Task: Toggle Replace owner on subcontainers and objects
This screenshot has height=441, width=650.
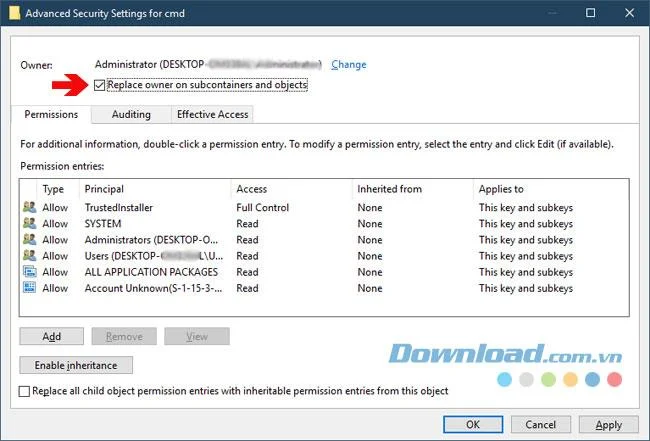Action: point(99,85)
